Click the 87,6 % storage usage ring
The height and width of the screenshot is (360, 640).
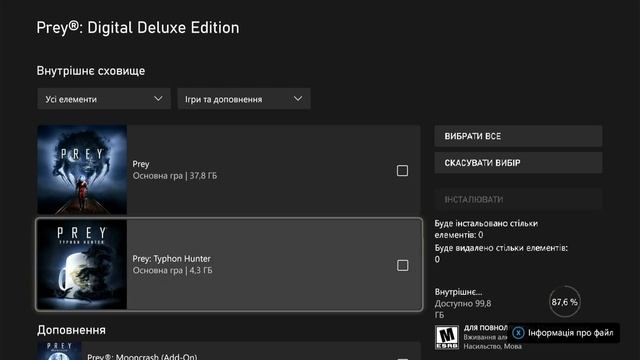coord(564,302)
